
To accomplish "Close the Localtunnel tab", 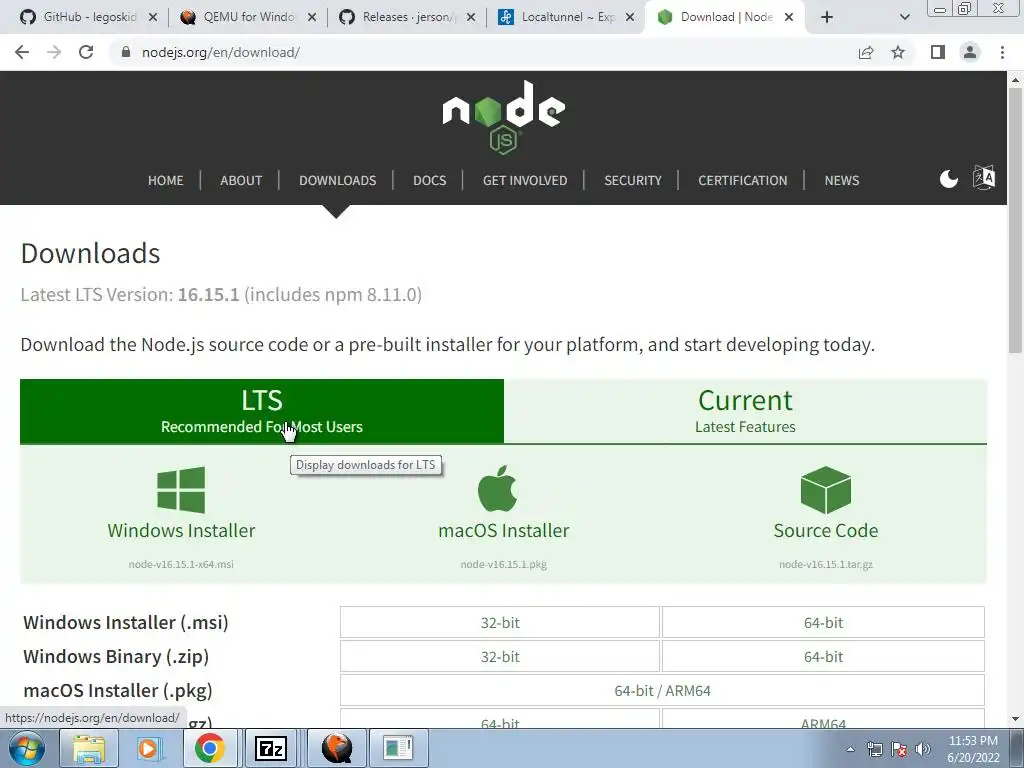I will [x=630, y=18].
